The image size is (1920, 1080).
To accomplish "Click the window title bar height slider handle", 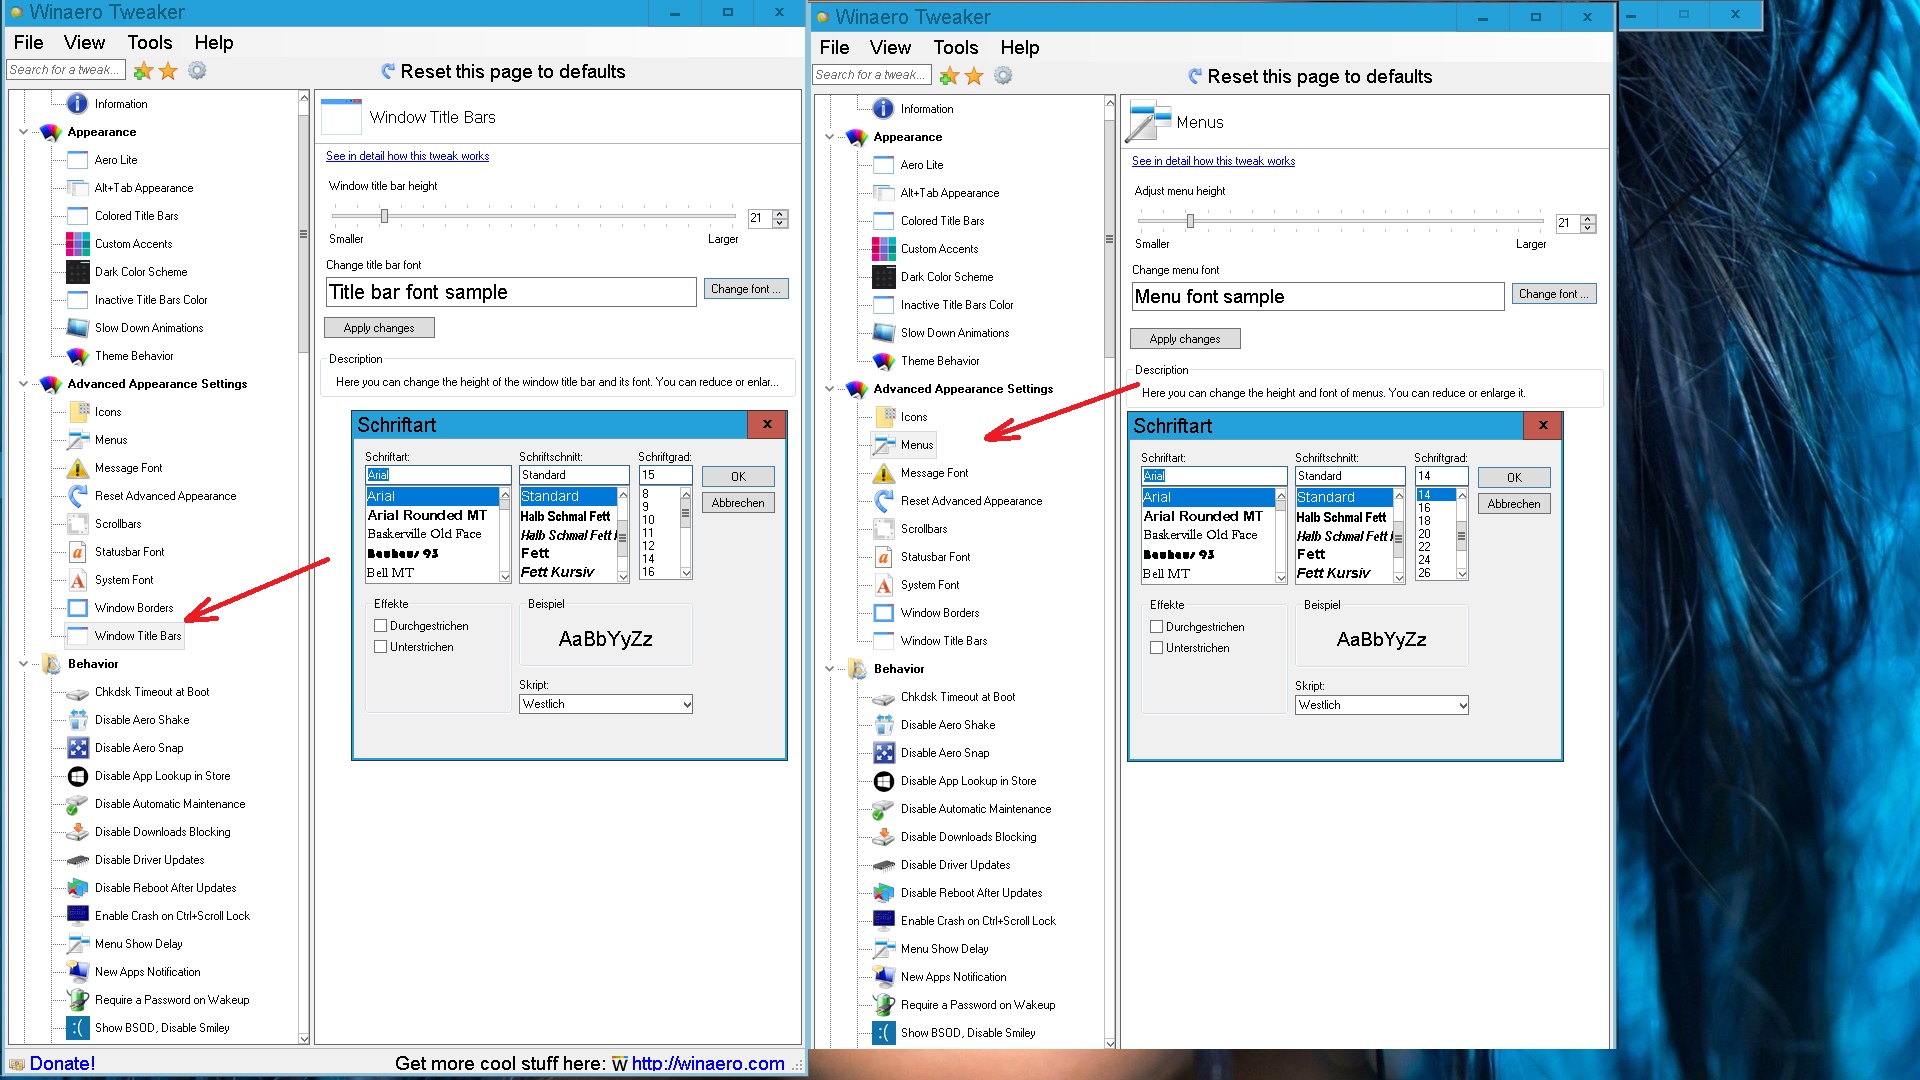I will [x=384, y=216].
